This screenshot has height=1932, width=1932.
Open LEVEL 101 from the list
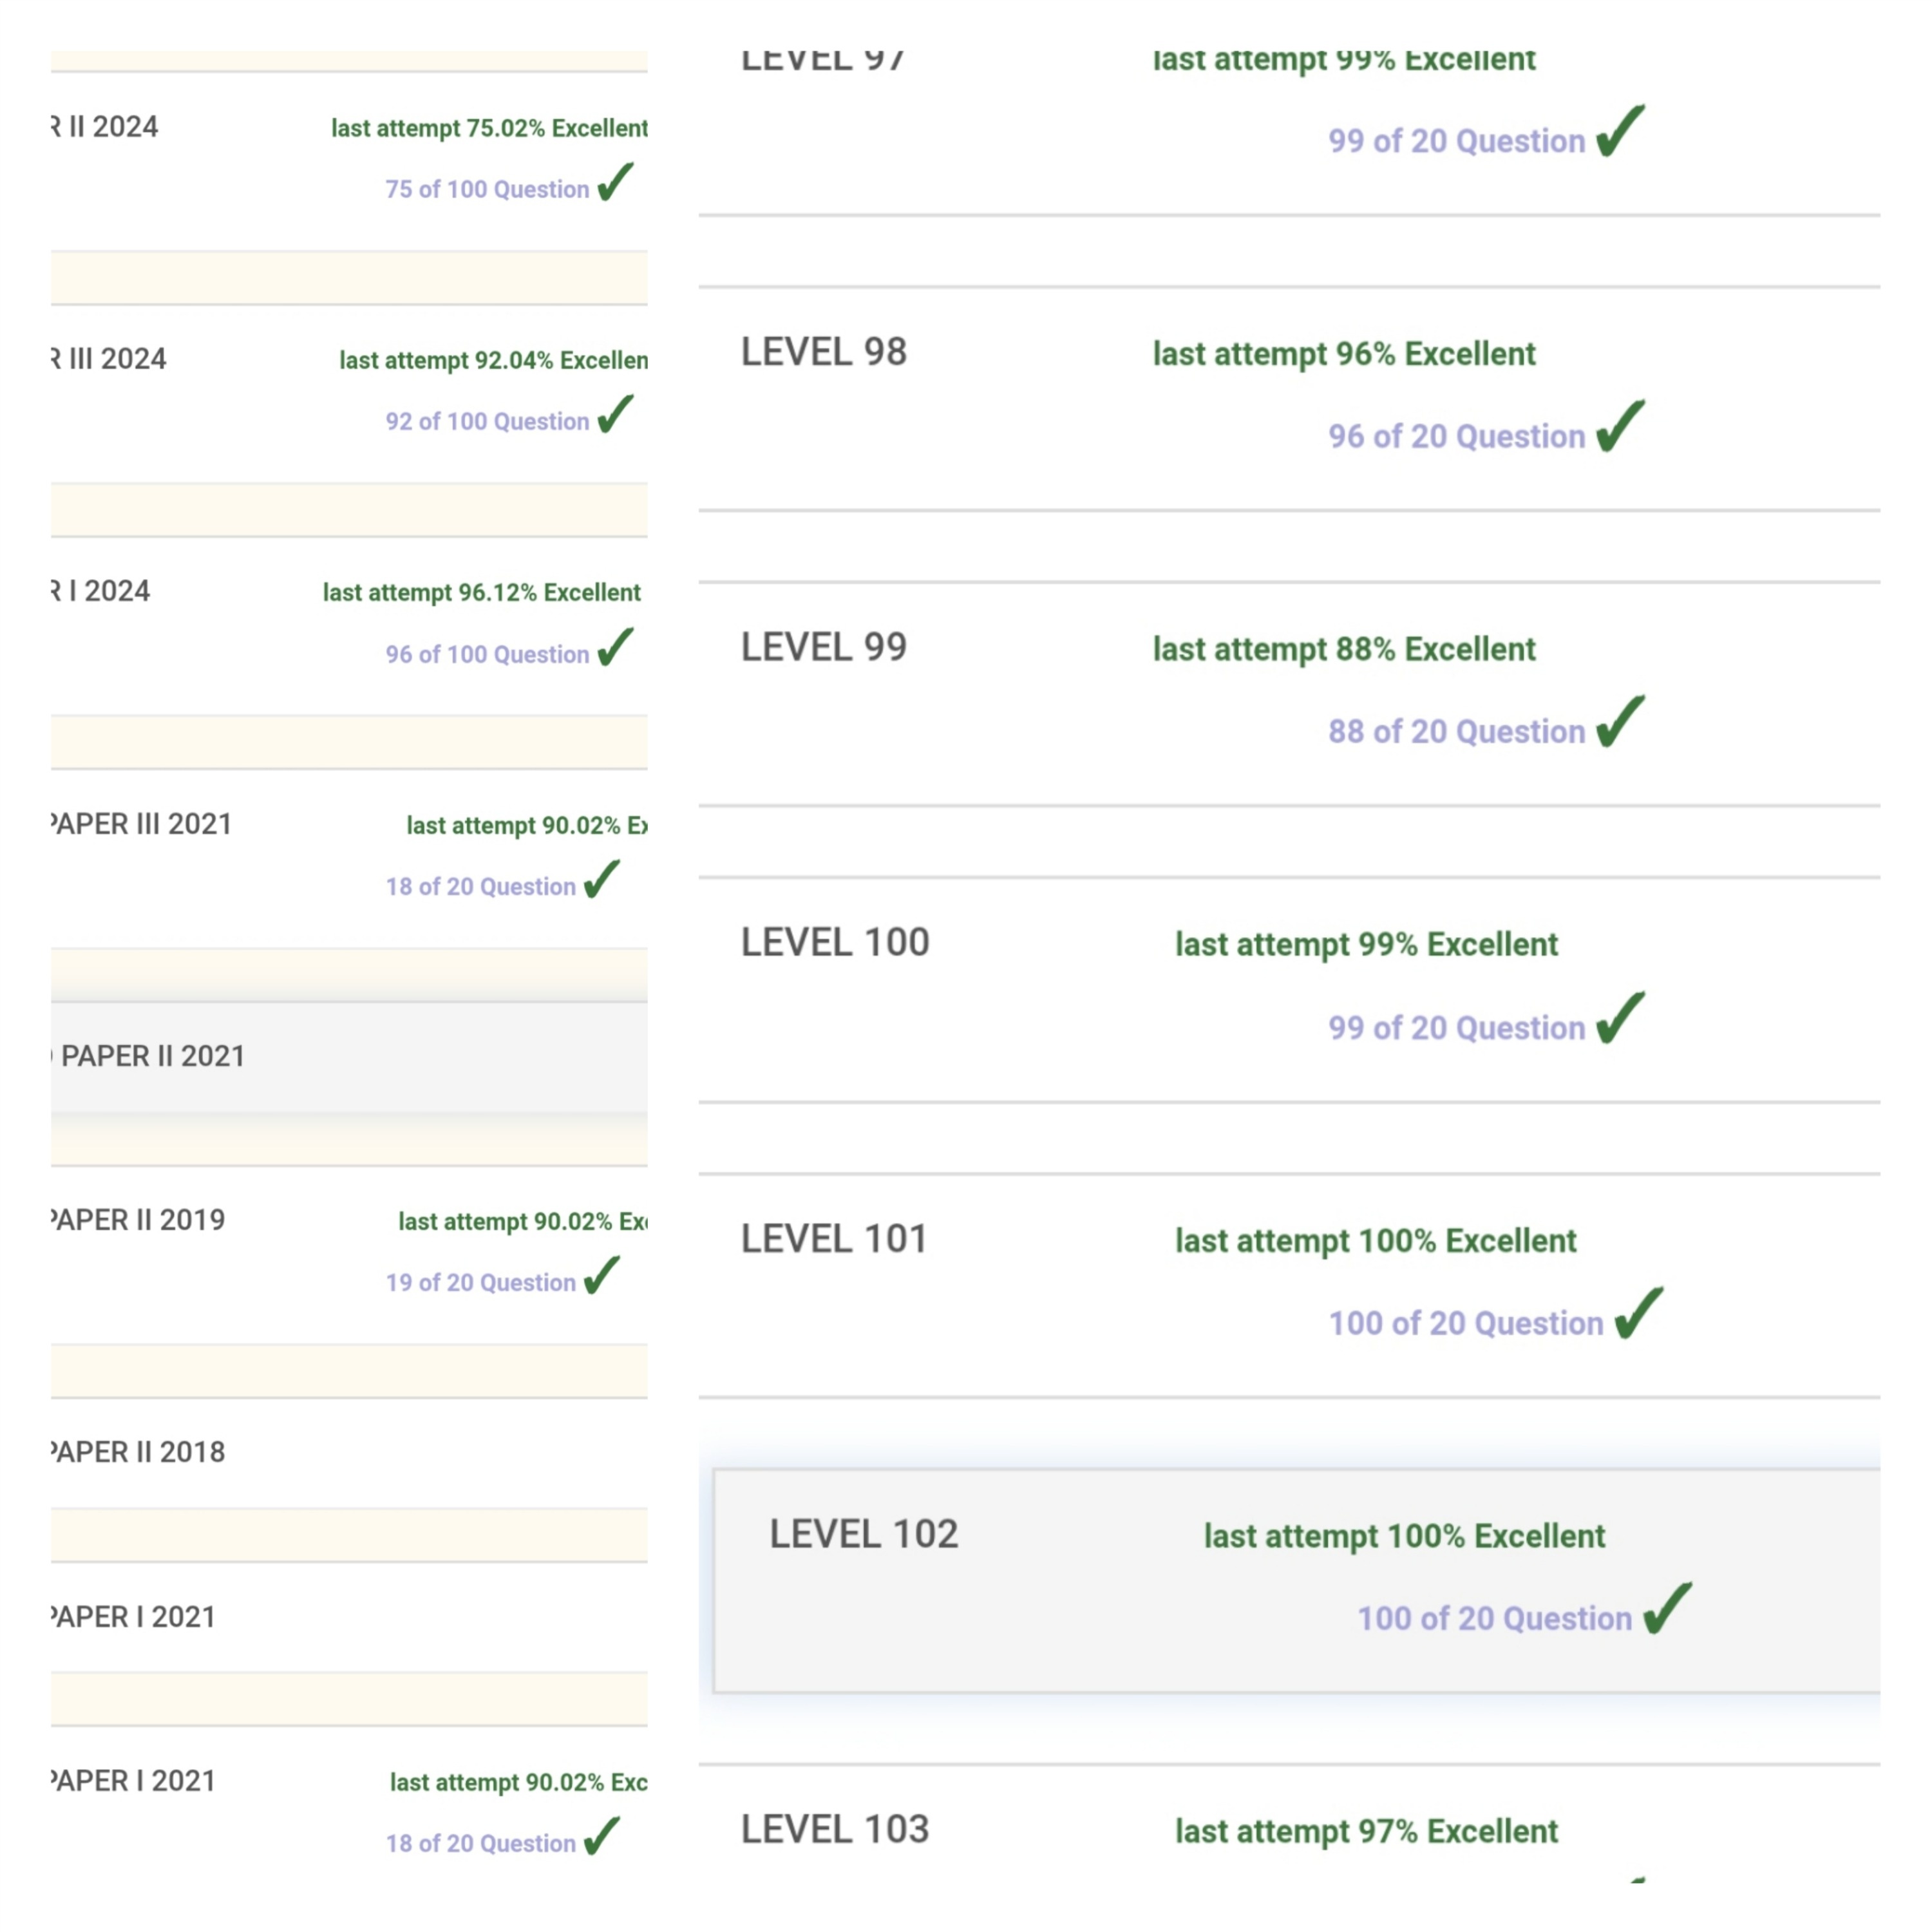(833, 1239)
